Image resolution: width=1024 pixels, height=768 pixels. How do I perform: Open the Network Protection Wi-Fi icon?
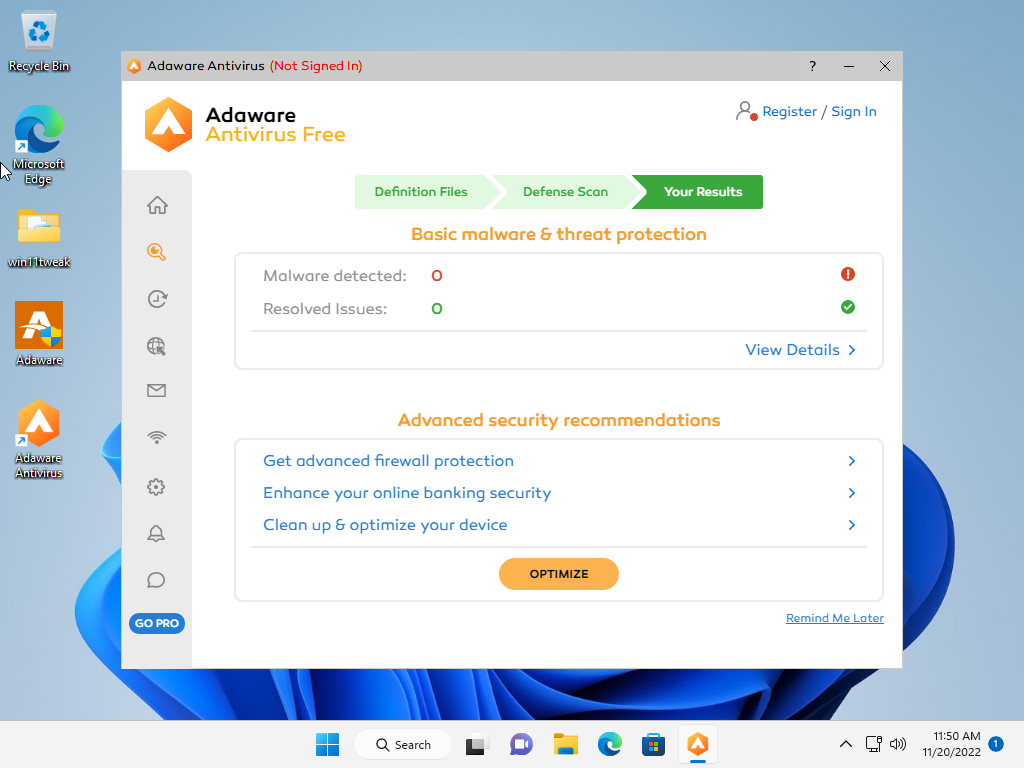pos(157,438)
